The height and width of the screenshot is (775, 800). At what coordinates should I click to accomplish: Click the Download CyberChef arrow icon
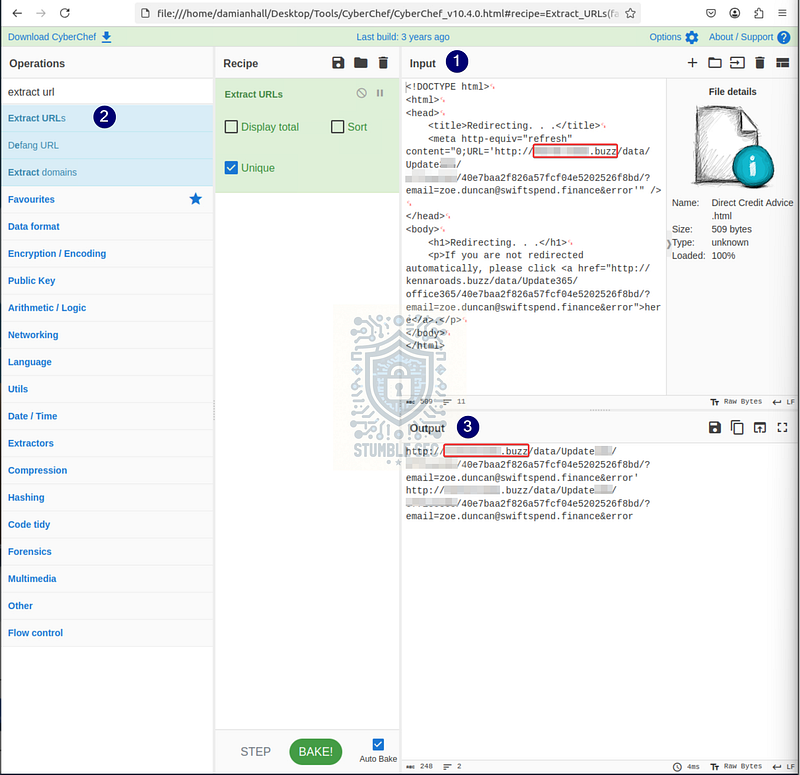(106, 37)
